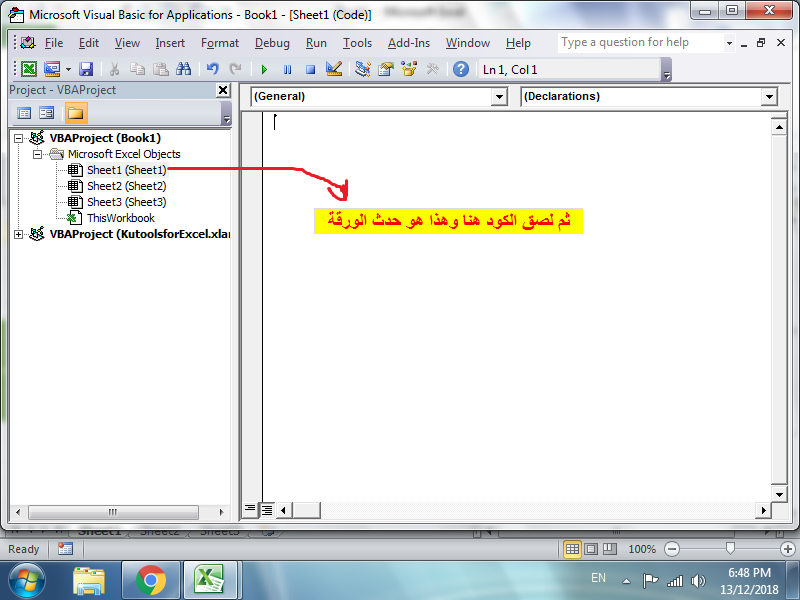
Task: Select Page Layout view in Excel status bar
Action: coord(591,549)
